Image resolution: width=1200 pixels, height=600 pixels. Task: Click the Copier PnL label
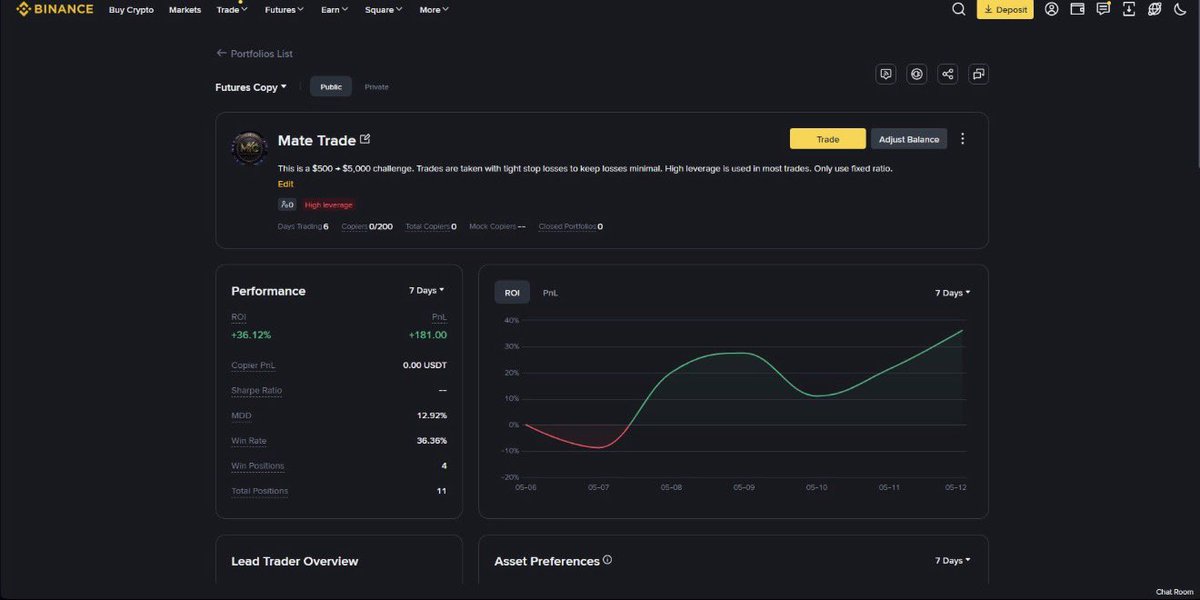[x=253, y=365]
